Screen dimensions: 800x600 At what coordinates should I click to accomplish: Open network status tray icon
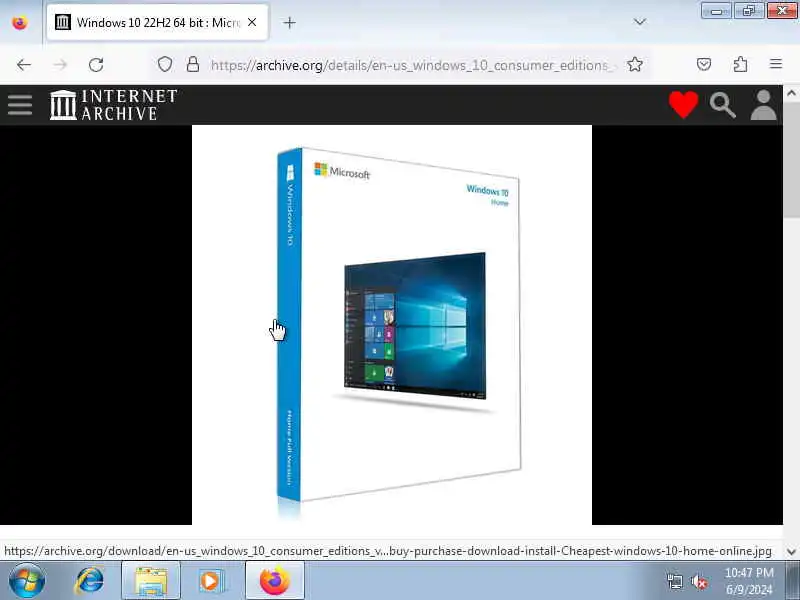pos(674,582)
